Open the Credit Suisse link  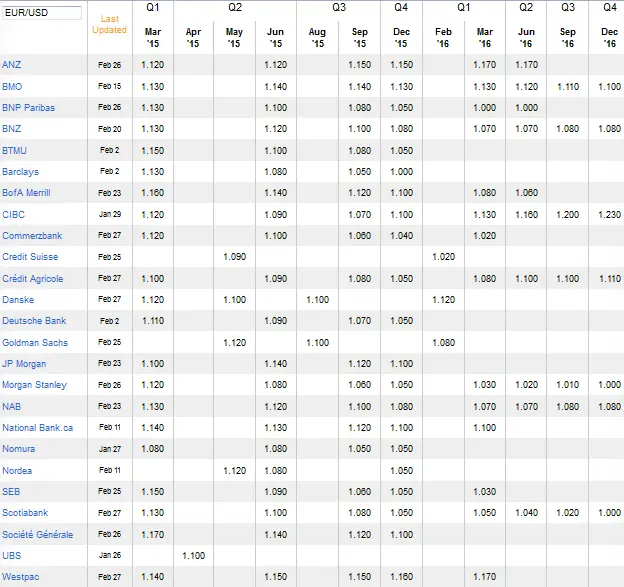coord(30,257)
